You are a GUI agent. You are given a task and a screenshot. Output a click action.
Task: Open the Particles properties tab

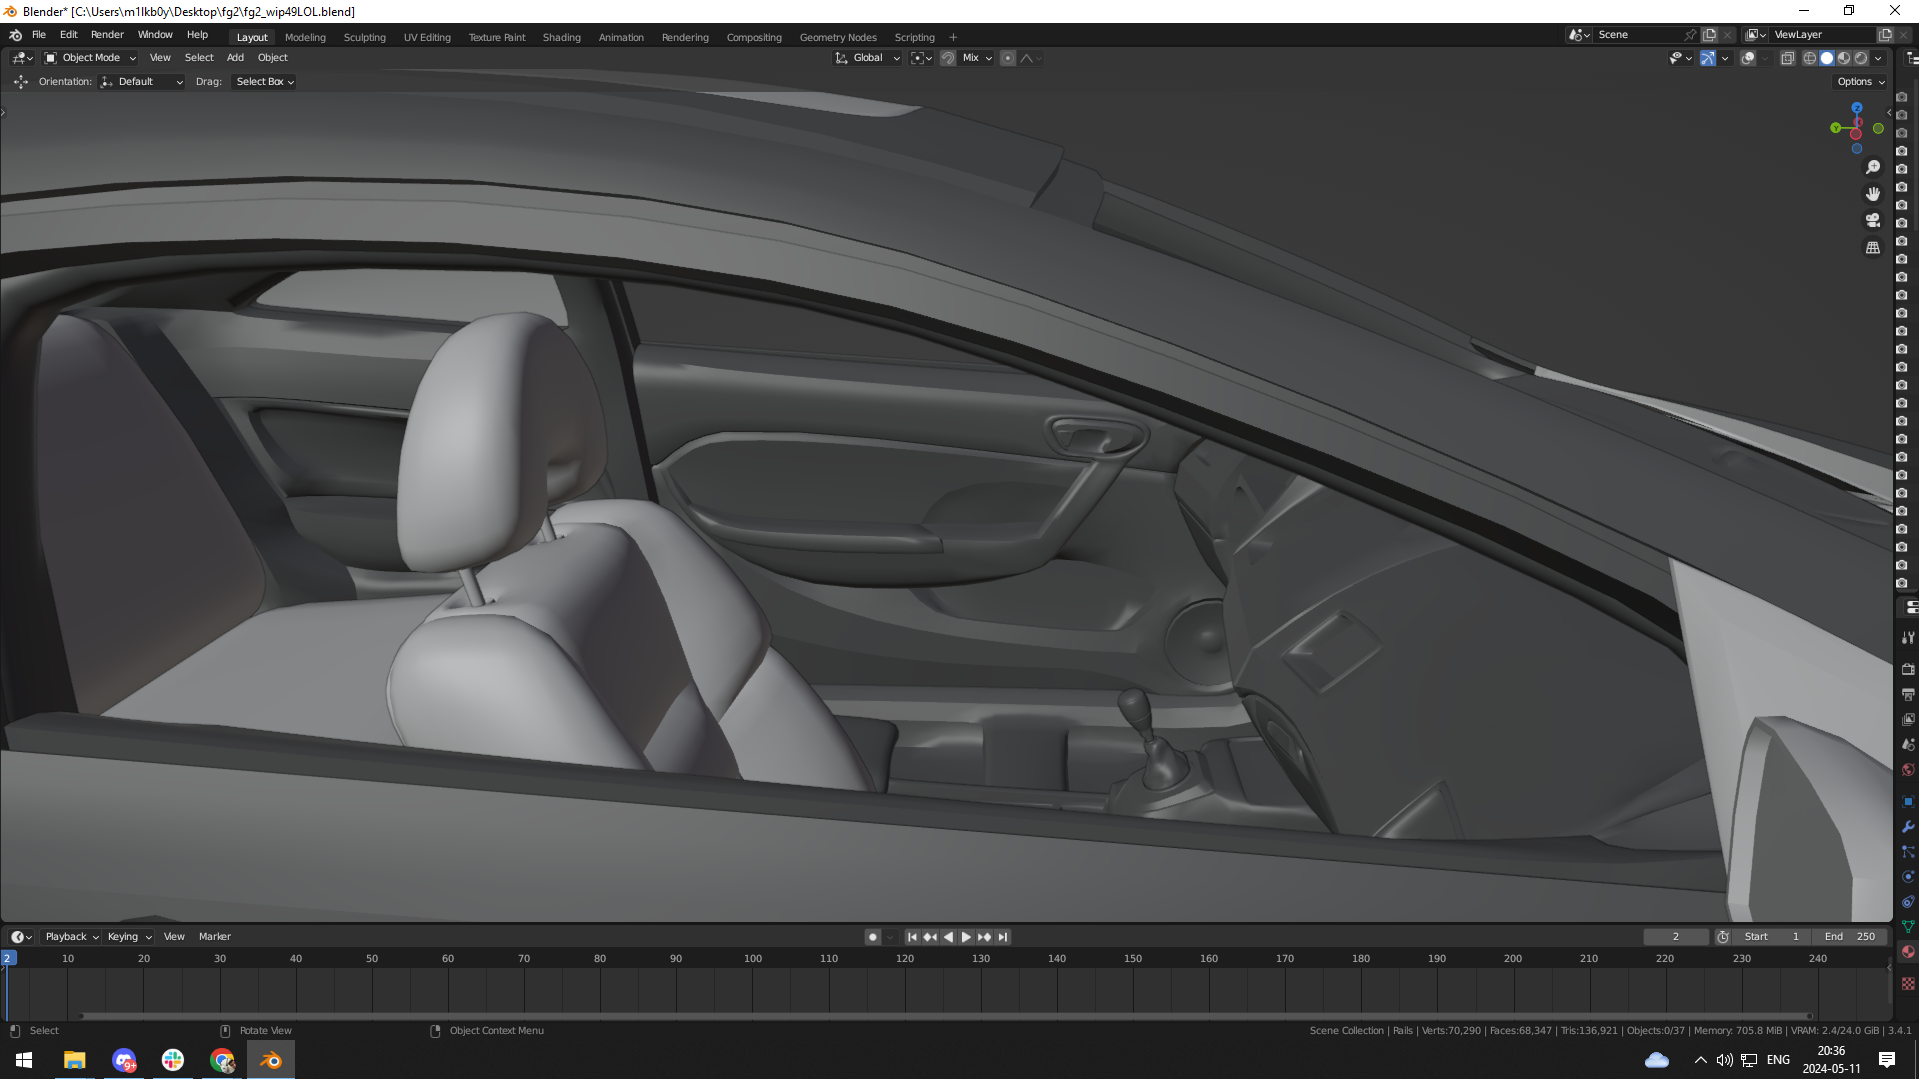click(1908, 851)
